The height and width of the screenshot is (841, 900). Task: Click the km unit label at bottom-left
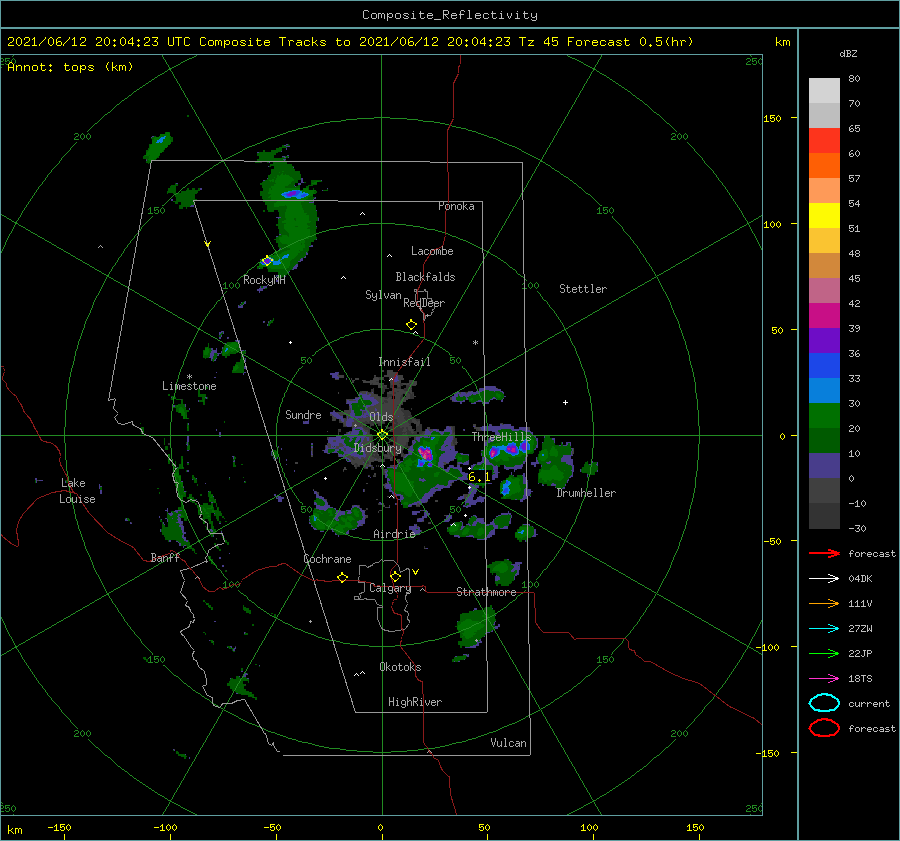point(14,830)
